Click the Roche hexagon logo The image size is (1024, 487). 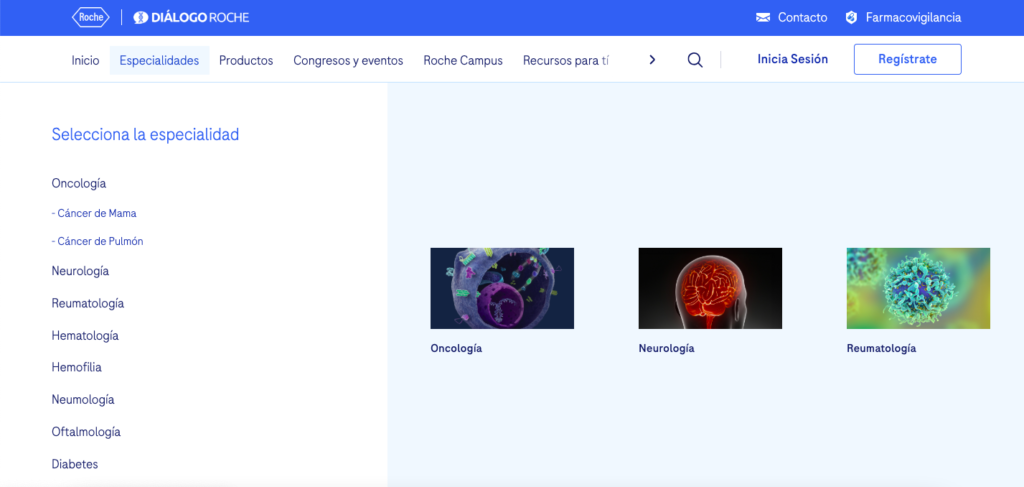(91, 17)
